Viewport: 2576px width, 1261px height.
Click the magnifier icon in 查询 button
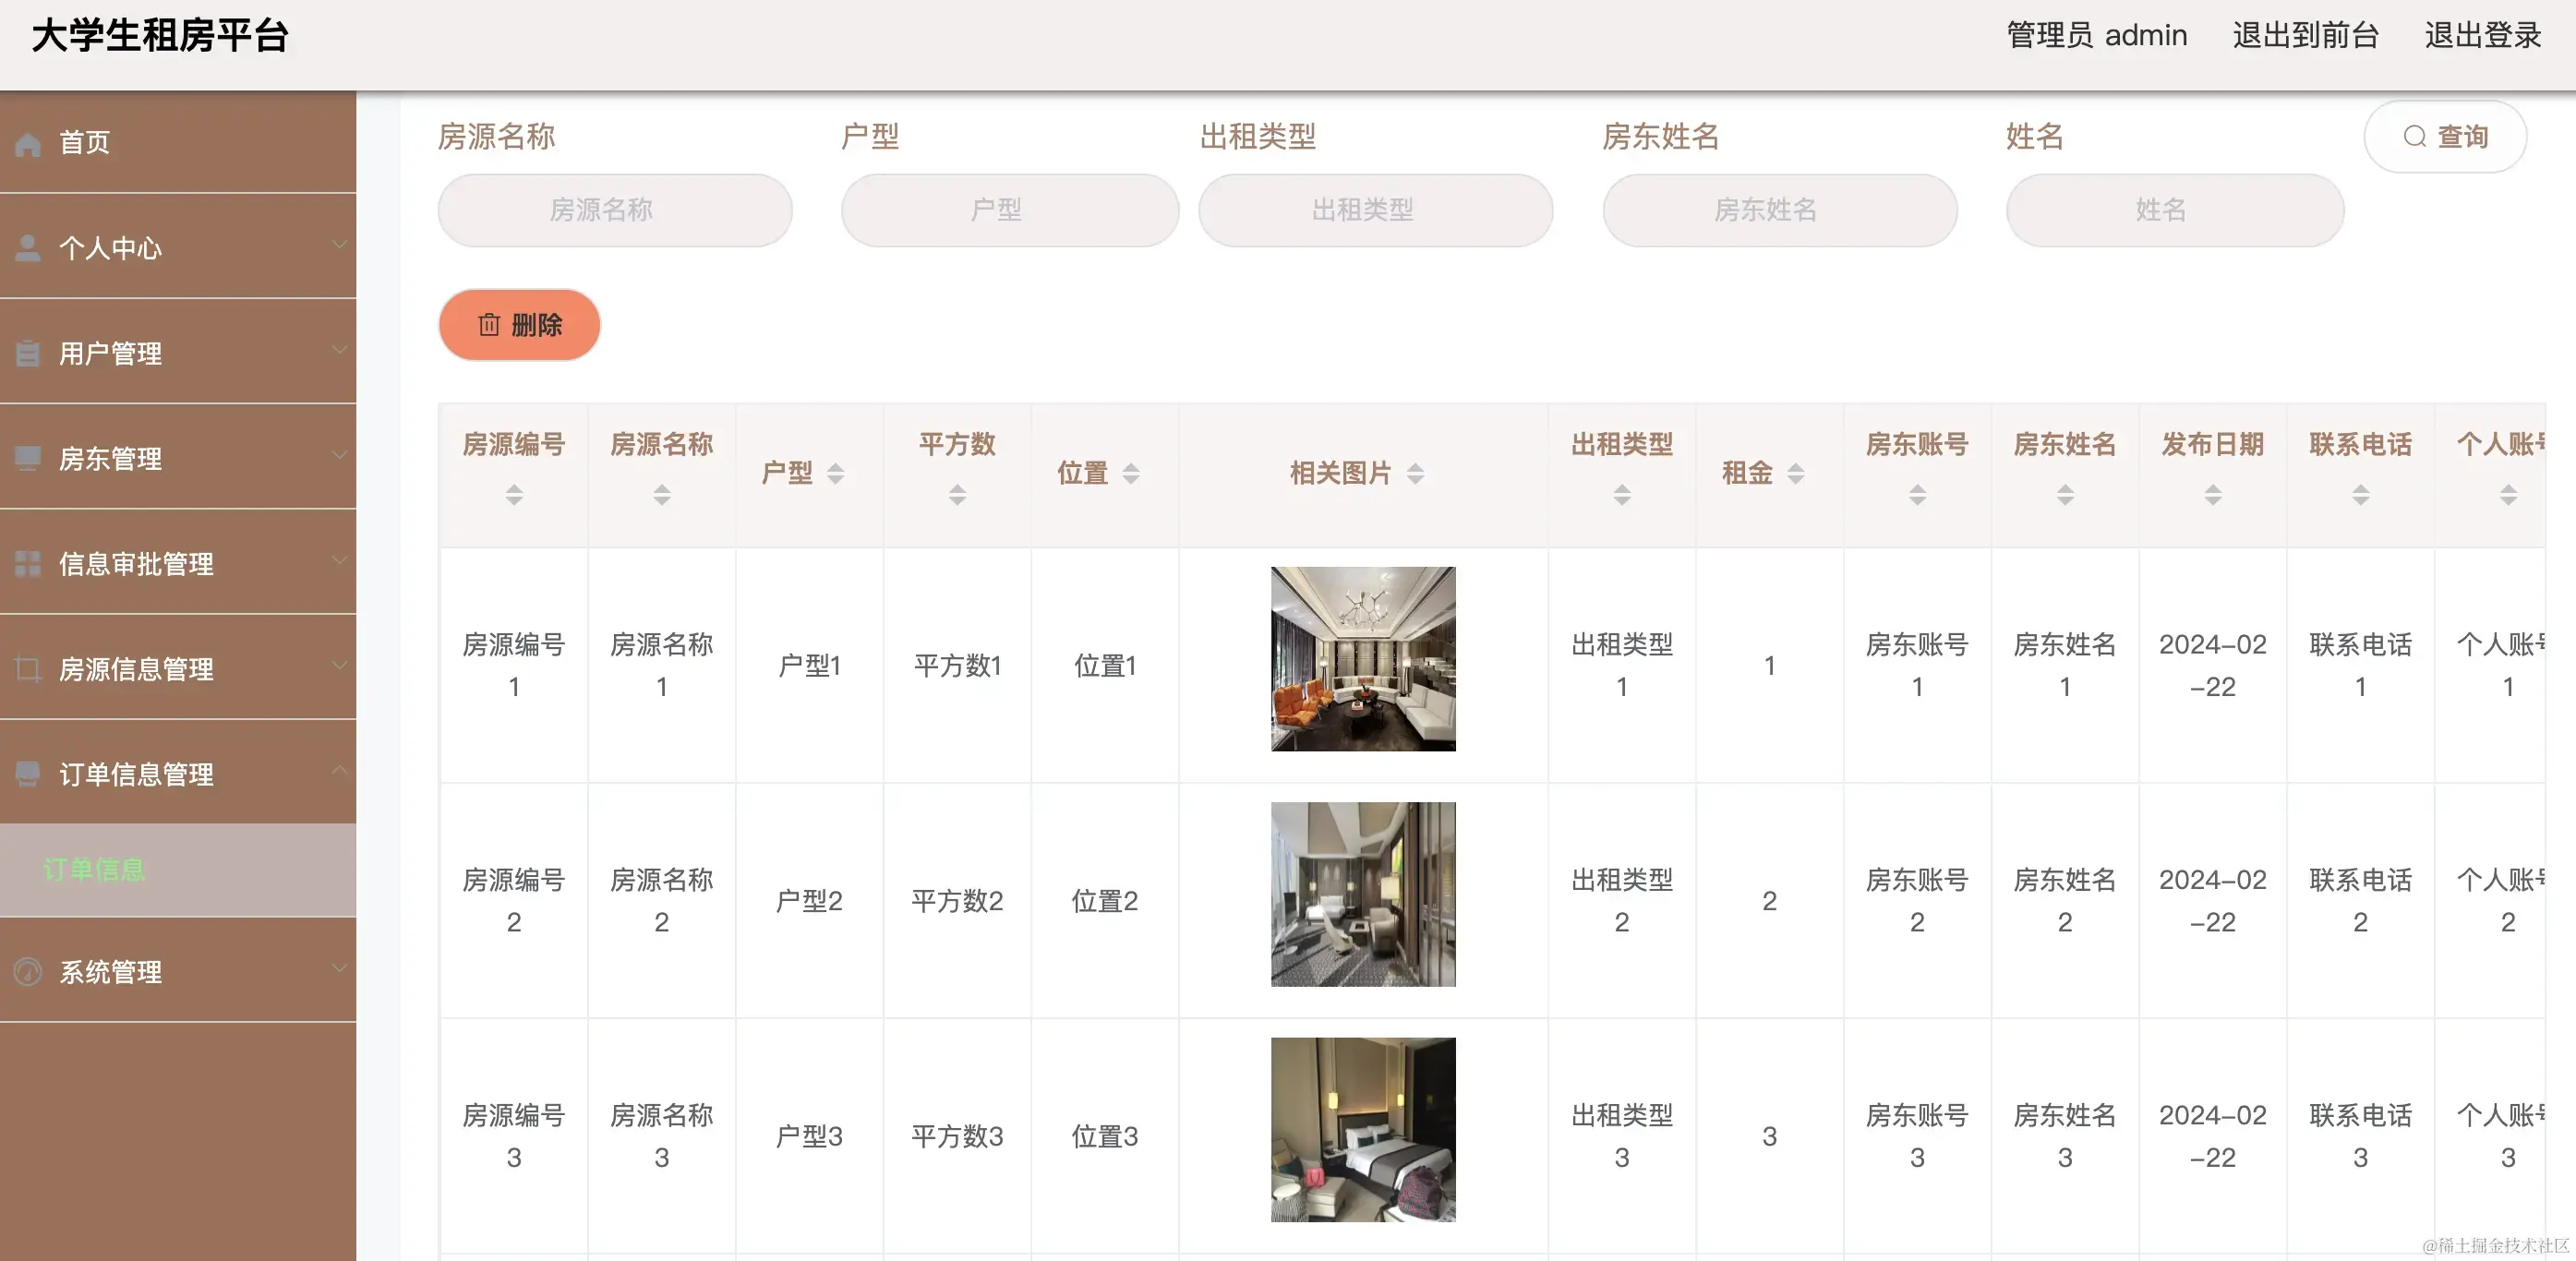coord(2416,136)
